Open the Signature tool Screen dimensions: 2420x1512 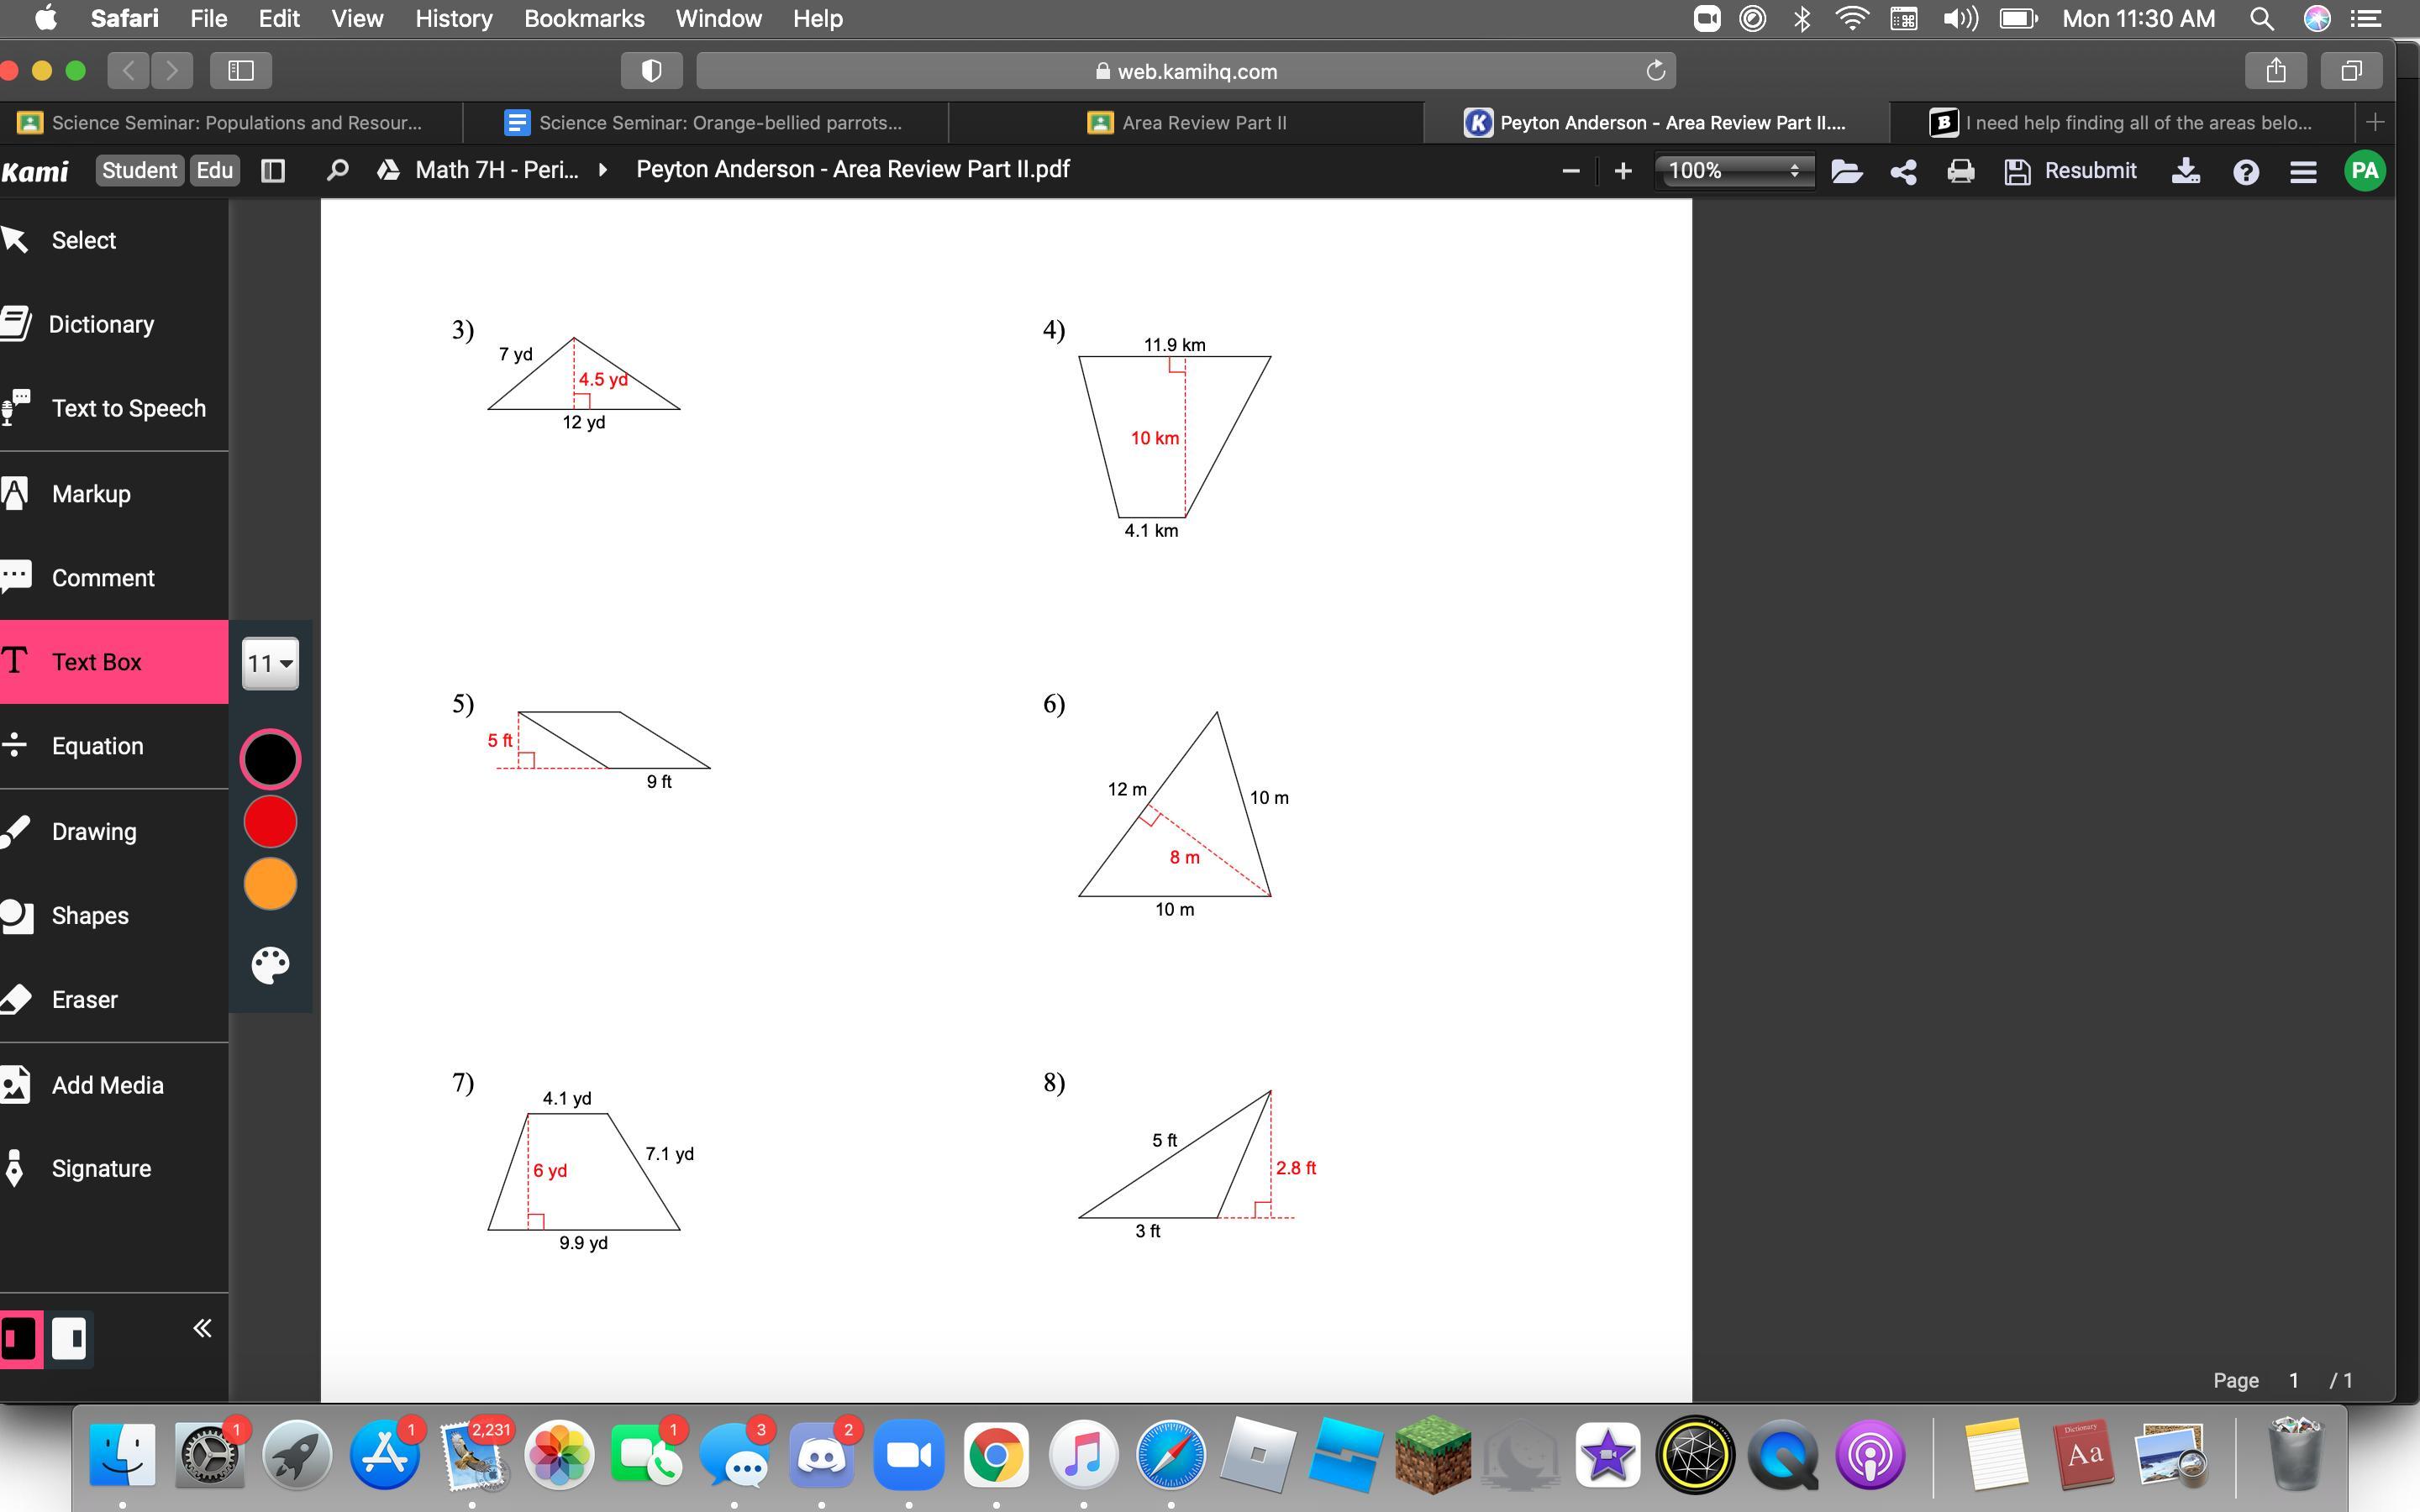[x=100, y=1169]
